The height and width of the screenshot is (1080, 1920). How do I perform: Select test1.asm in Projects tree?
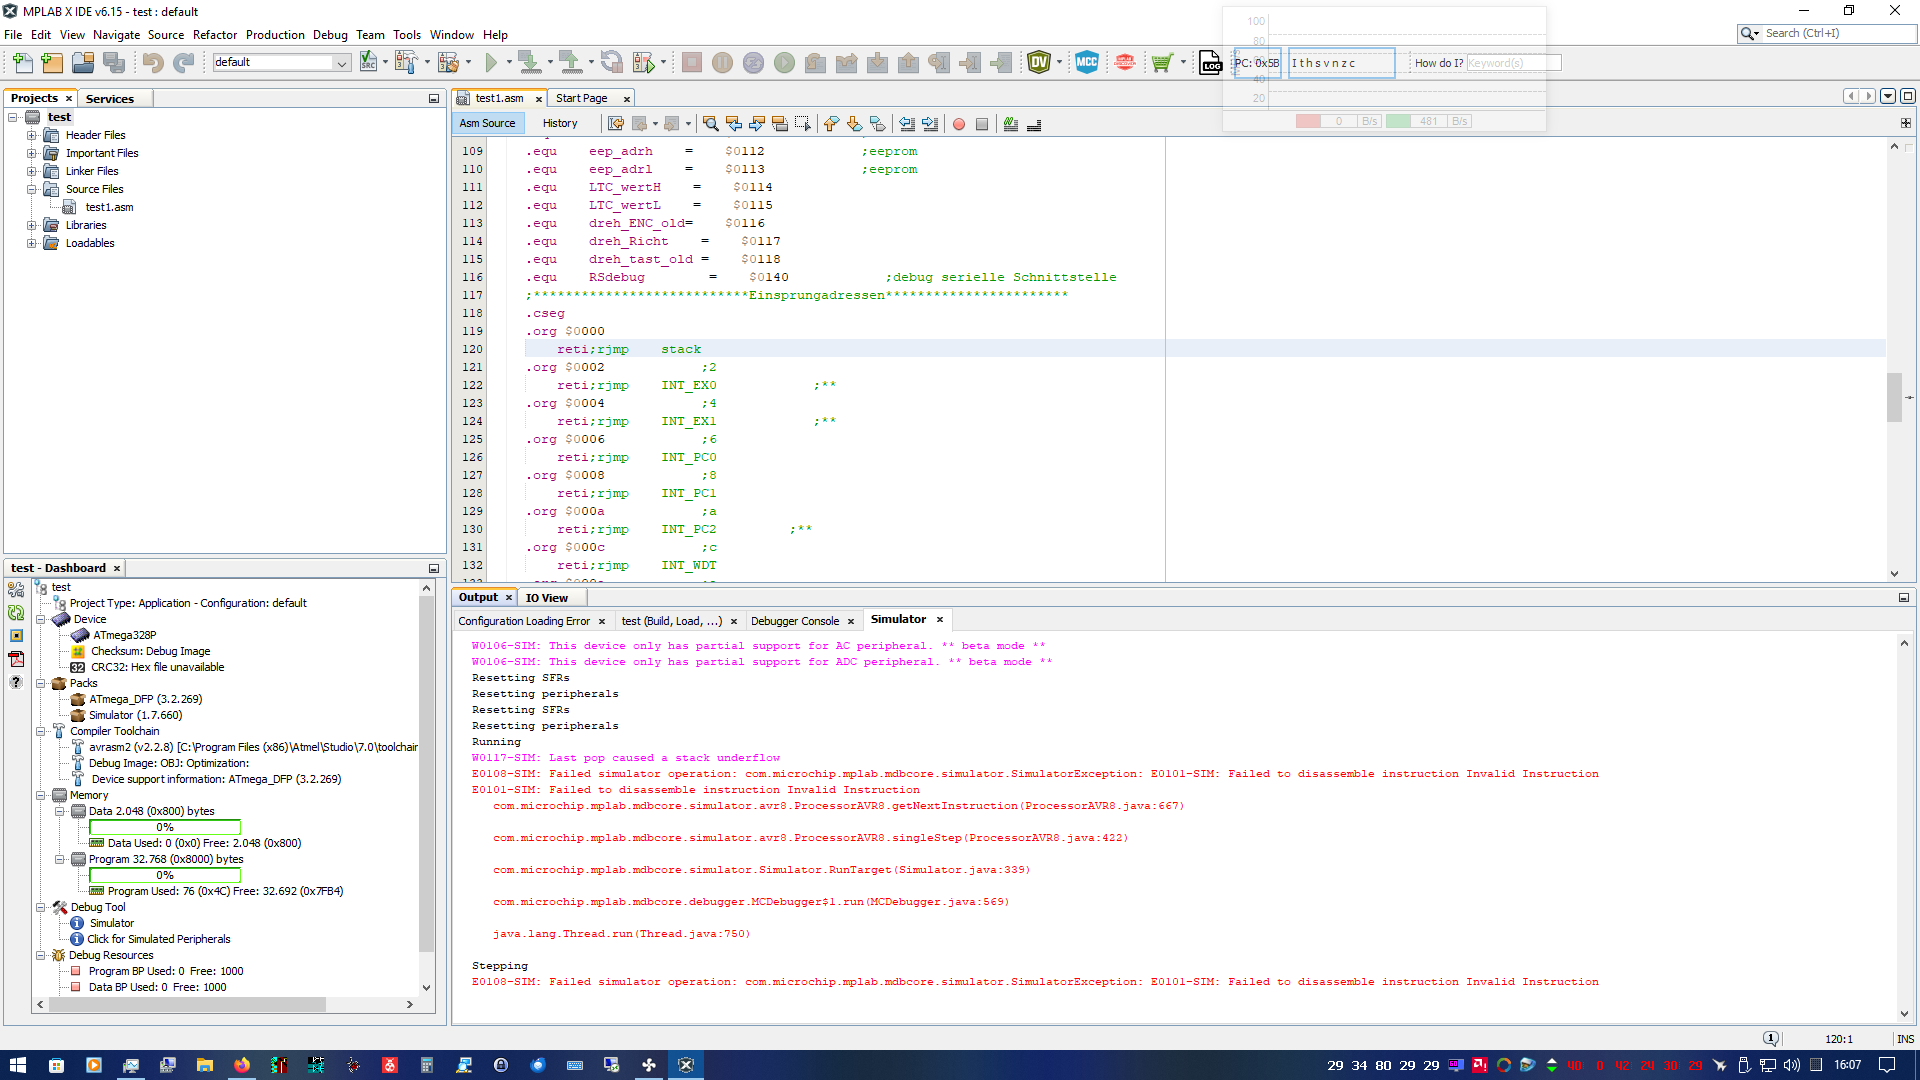(108, 207)
